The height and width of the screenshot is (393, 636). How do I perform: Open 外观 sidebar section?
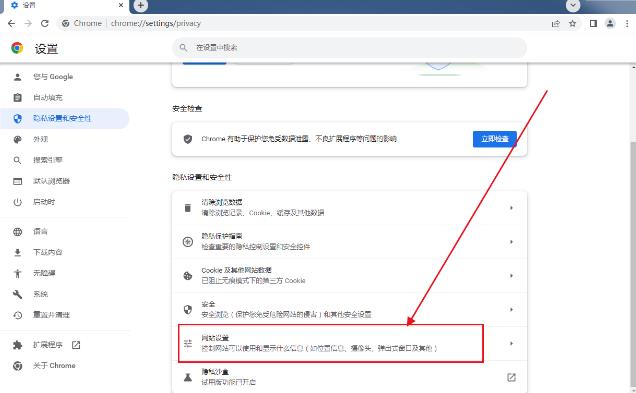65,139
